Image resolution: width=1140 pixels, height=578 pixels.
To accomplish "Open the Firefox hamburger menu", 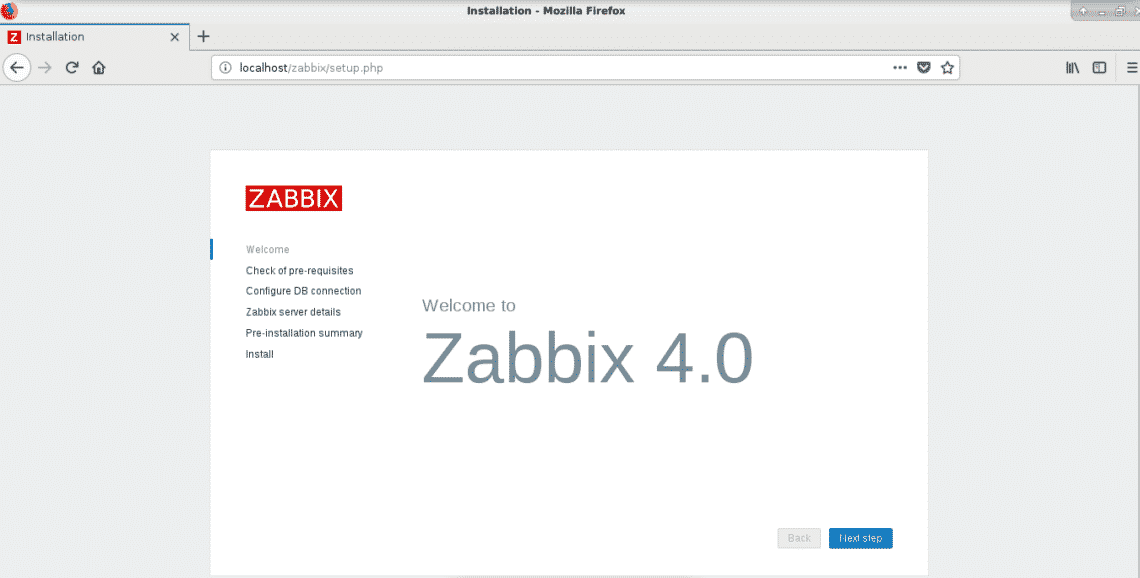I will point(1131,68).
